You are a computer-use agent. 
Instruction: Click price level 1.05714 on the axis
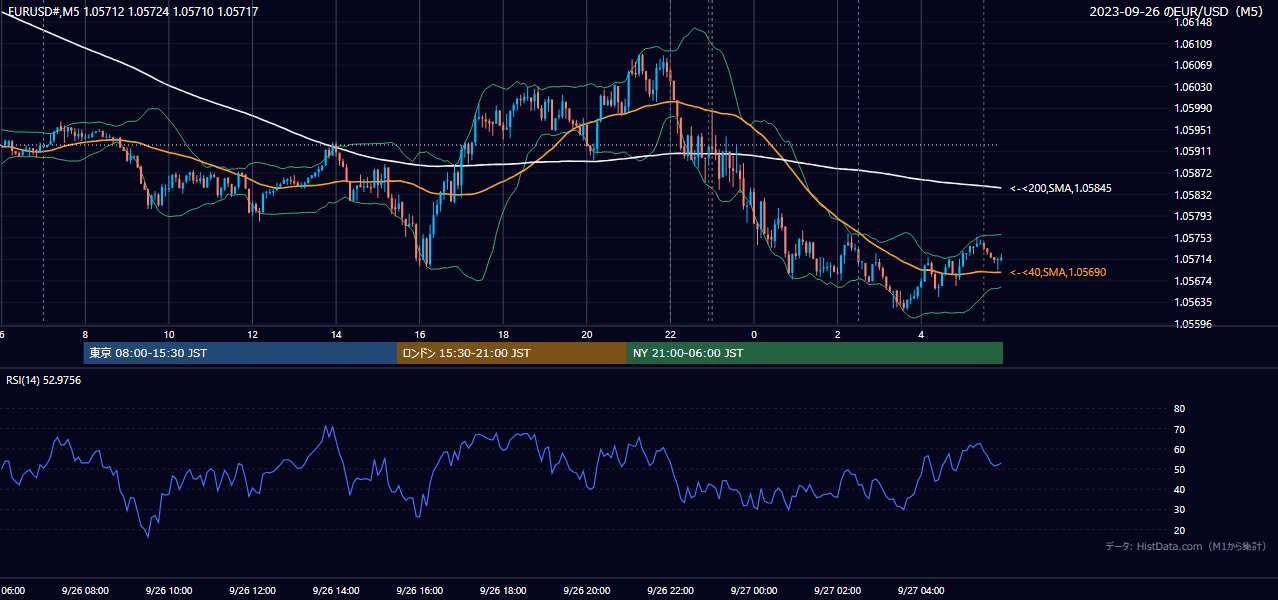[1192, 259]
